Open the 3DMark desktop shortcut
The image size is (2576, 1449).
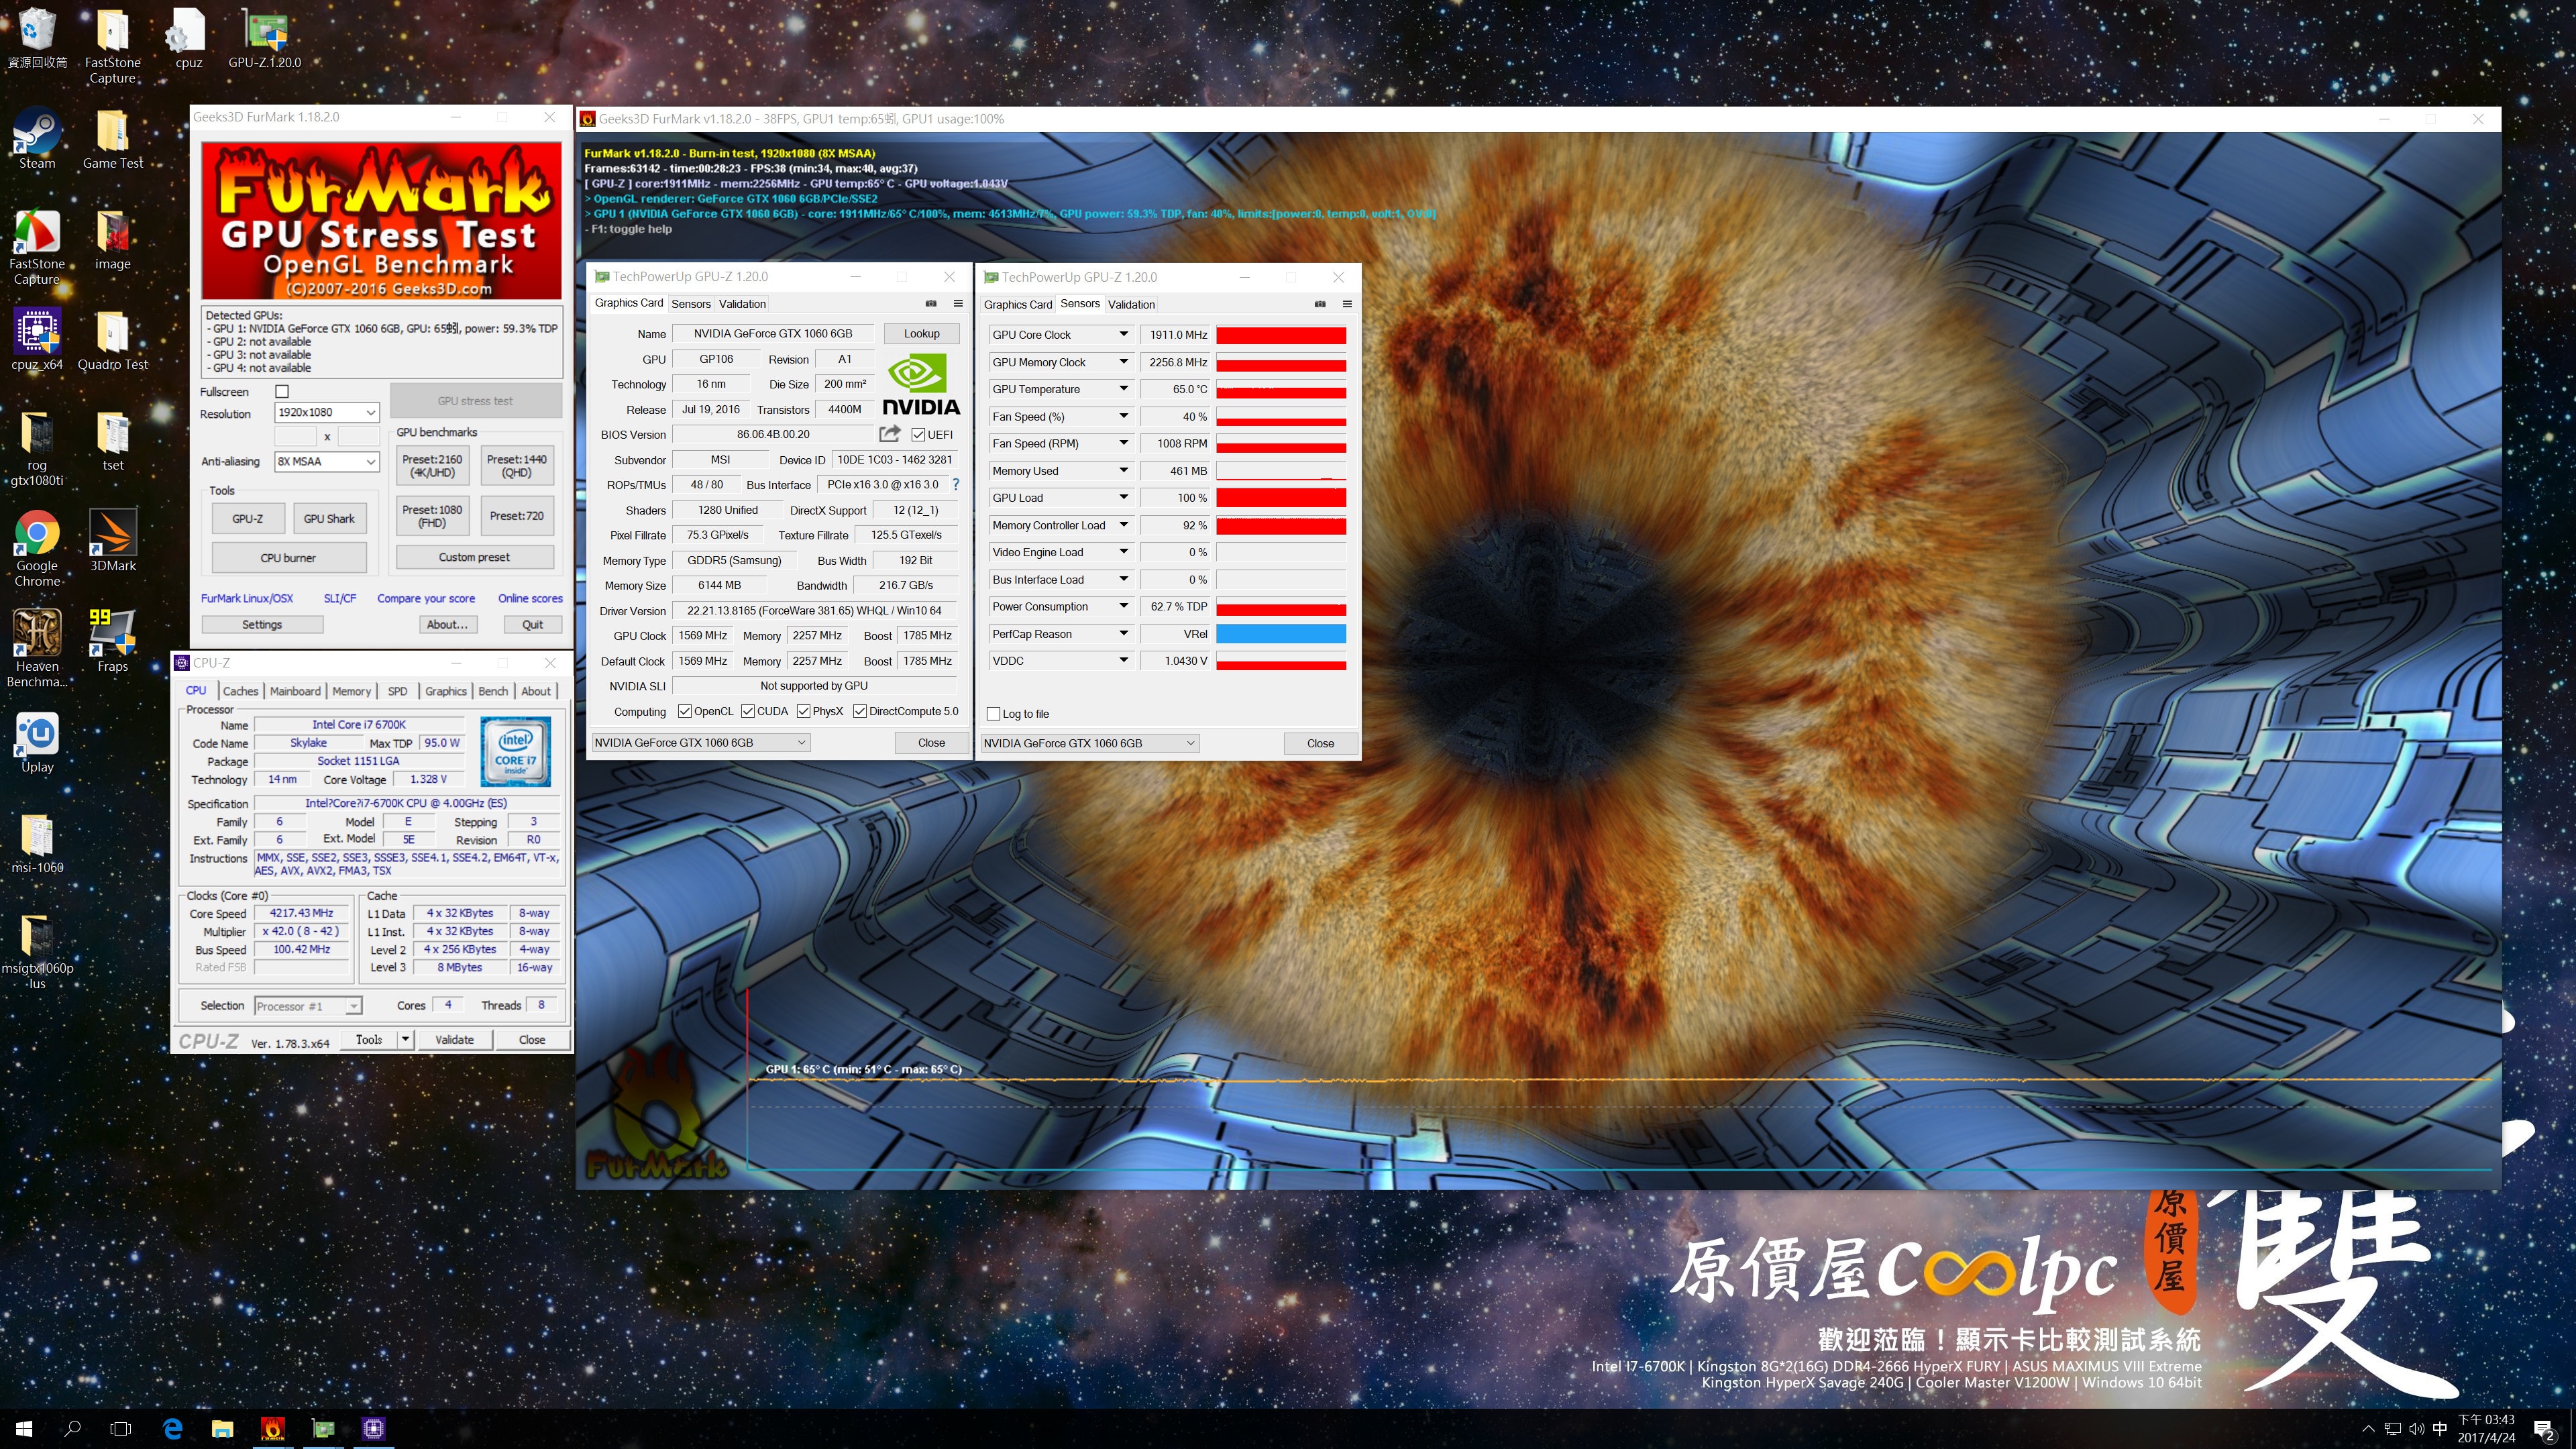[x=113, y=540]
